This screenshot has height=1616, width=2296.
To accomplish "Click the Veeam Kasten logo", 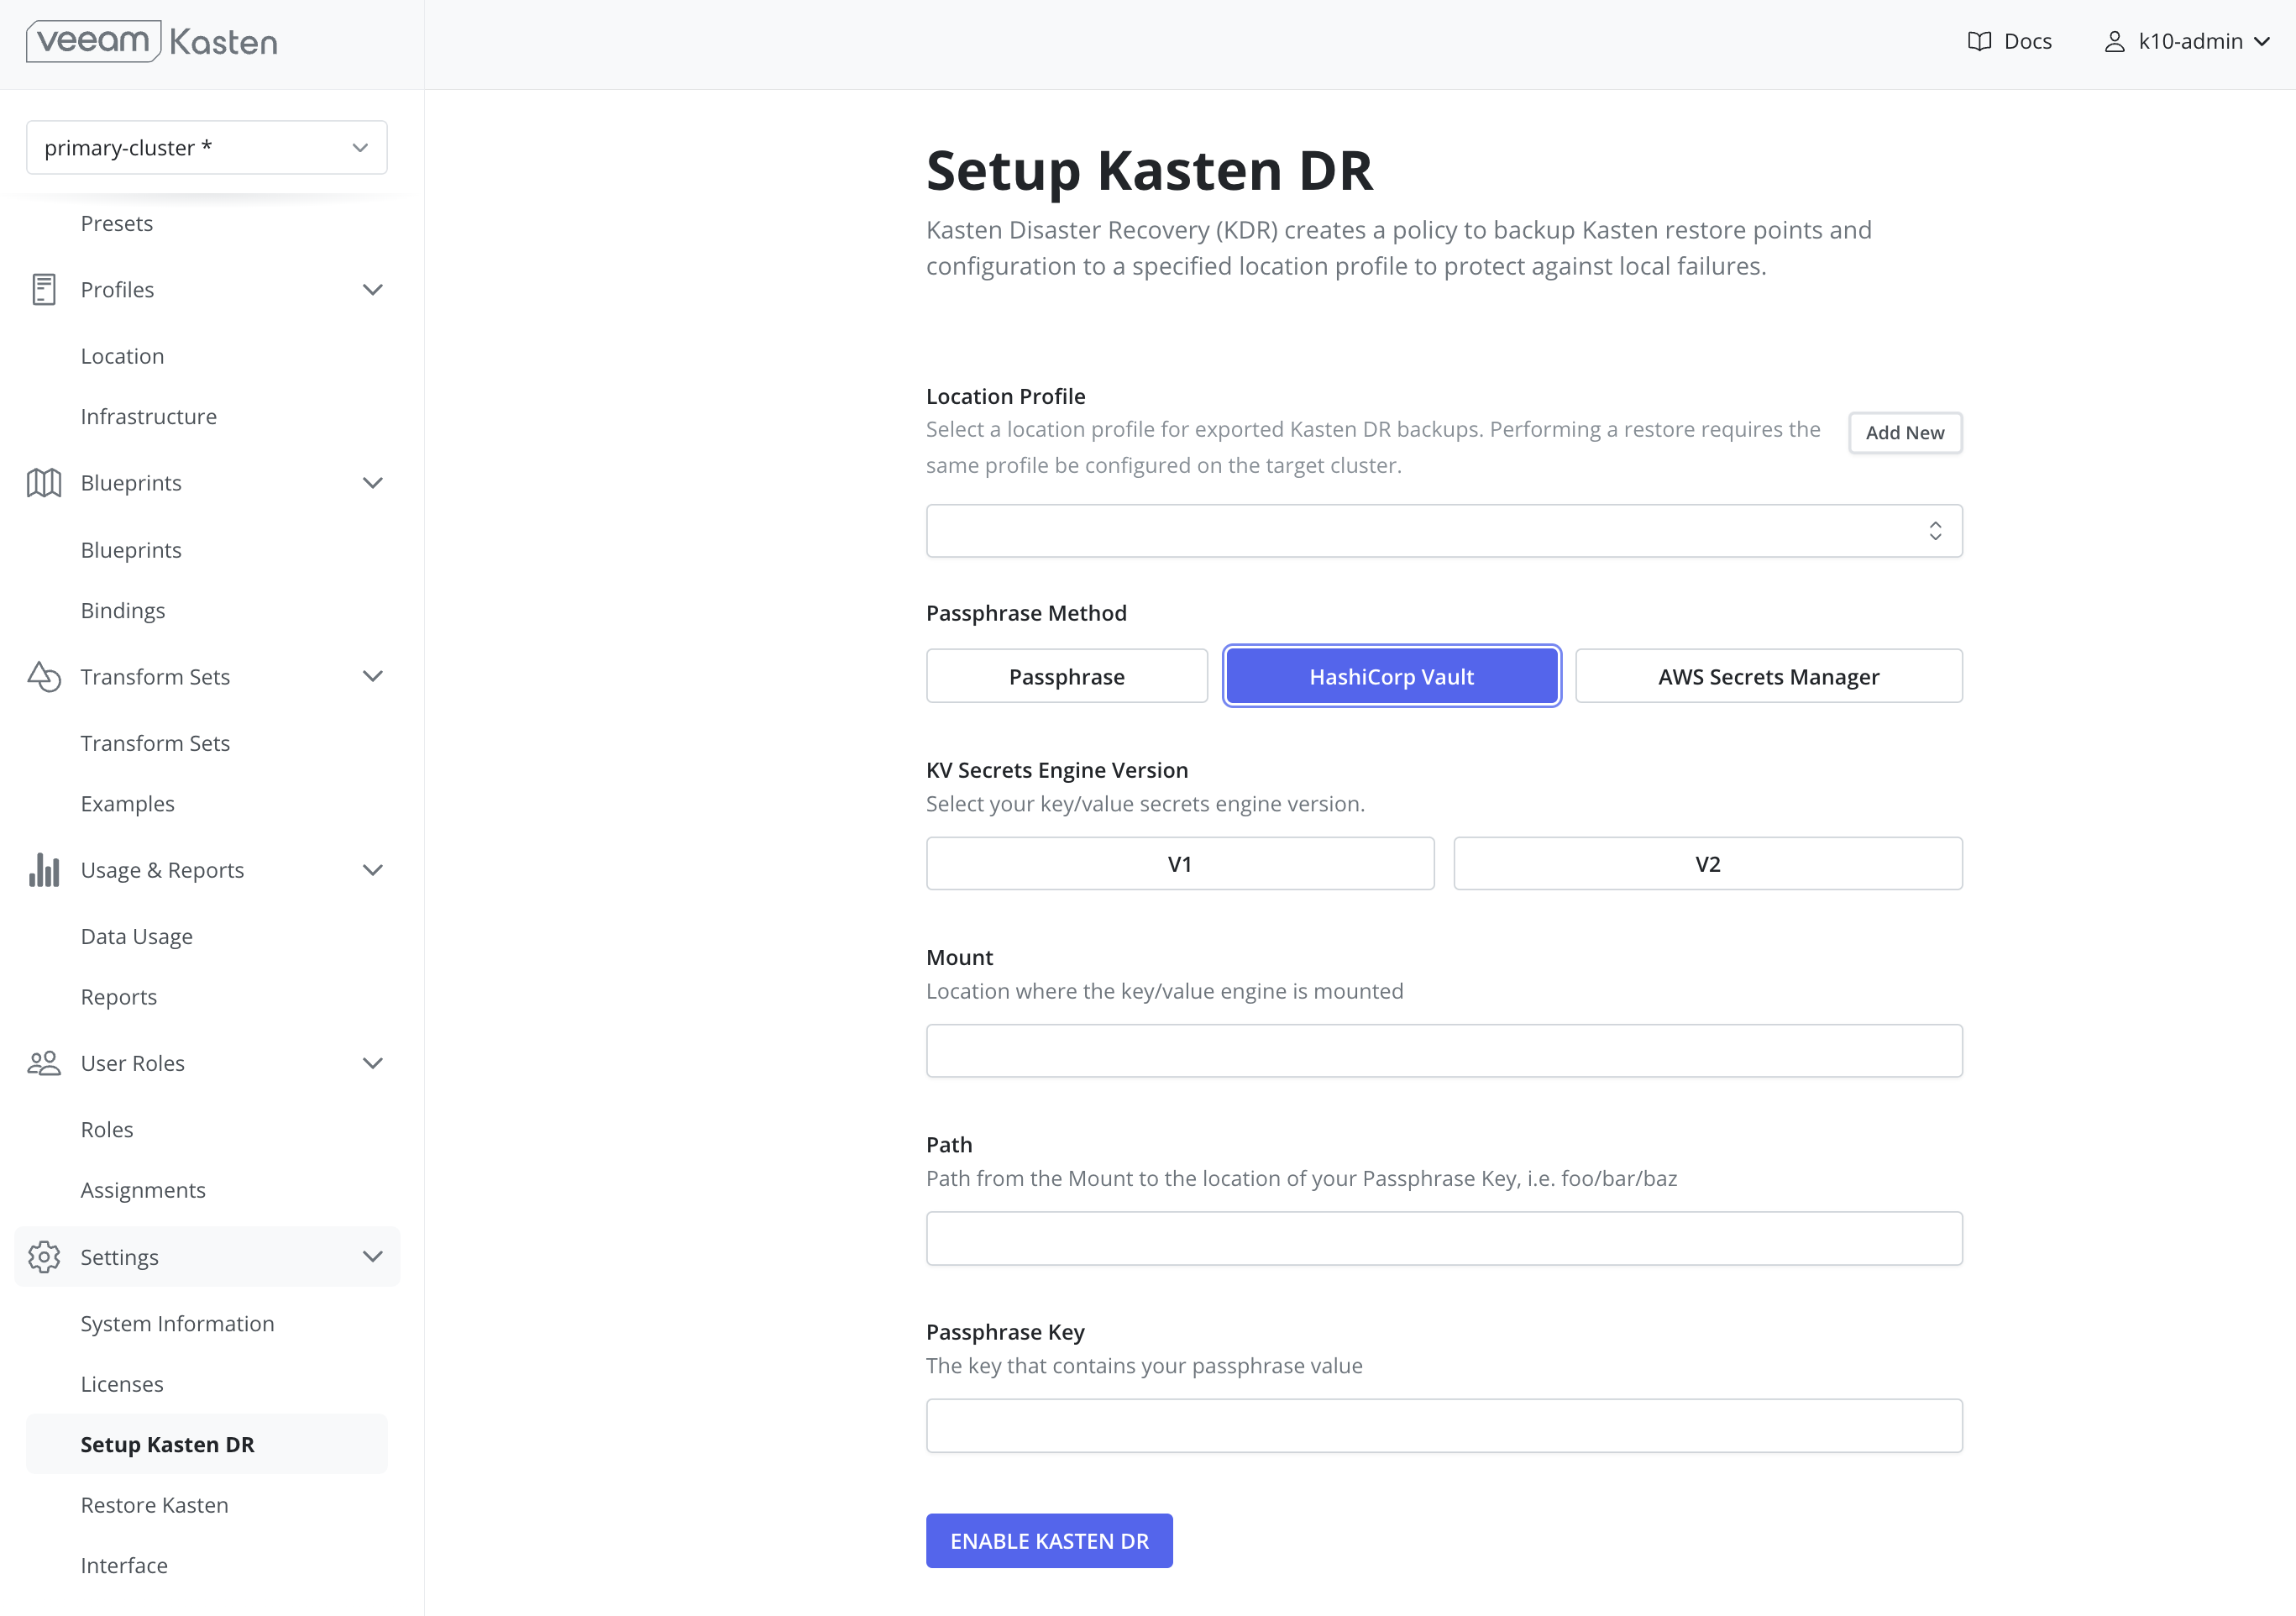I will (152, 41).
